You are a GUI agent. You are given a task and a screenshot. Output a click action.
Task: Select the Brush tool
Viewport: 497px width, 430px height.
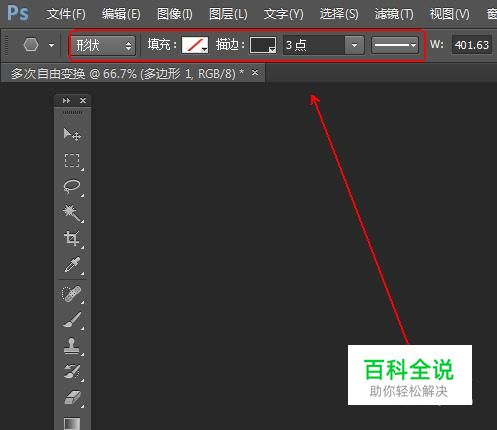pyautogui.click(x=72, y=320)
